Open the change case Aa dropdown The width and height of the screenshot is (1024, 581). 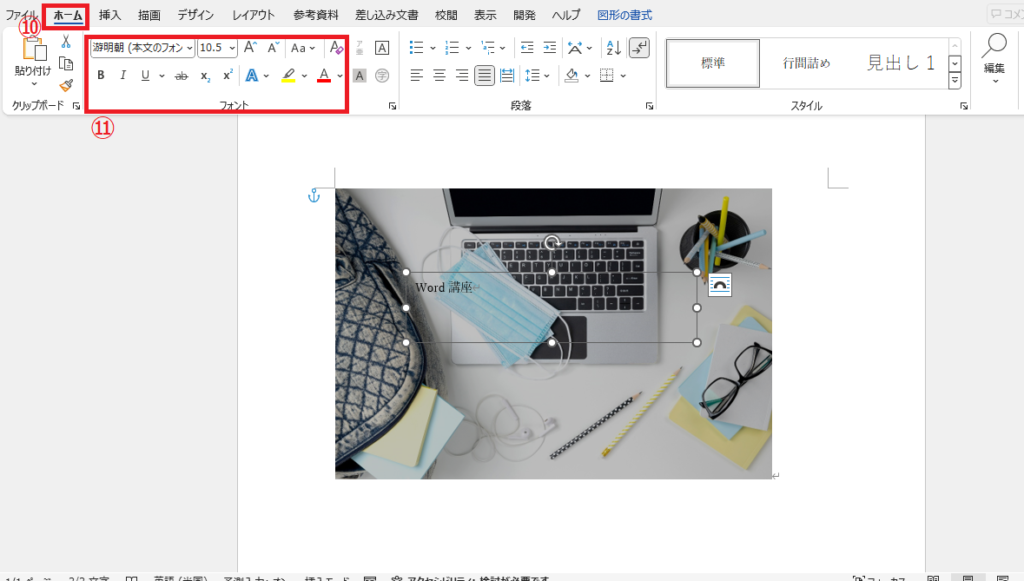click(302, 48)
